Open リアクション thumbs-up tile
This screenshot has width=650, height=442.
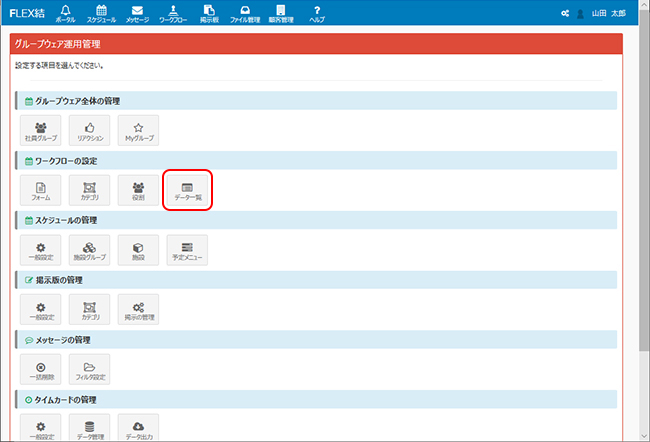[x=90, y=130]
